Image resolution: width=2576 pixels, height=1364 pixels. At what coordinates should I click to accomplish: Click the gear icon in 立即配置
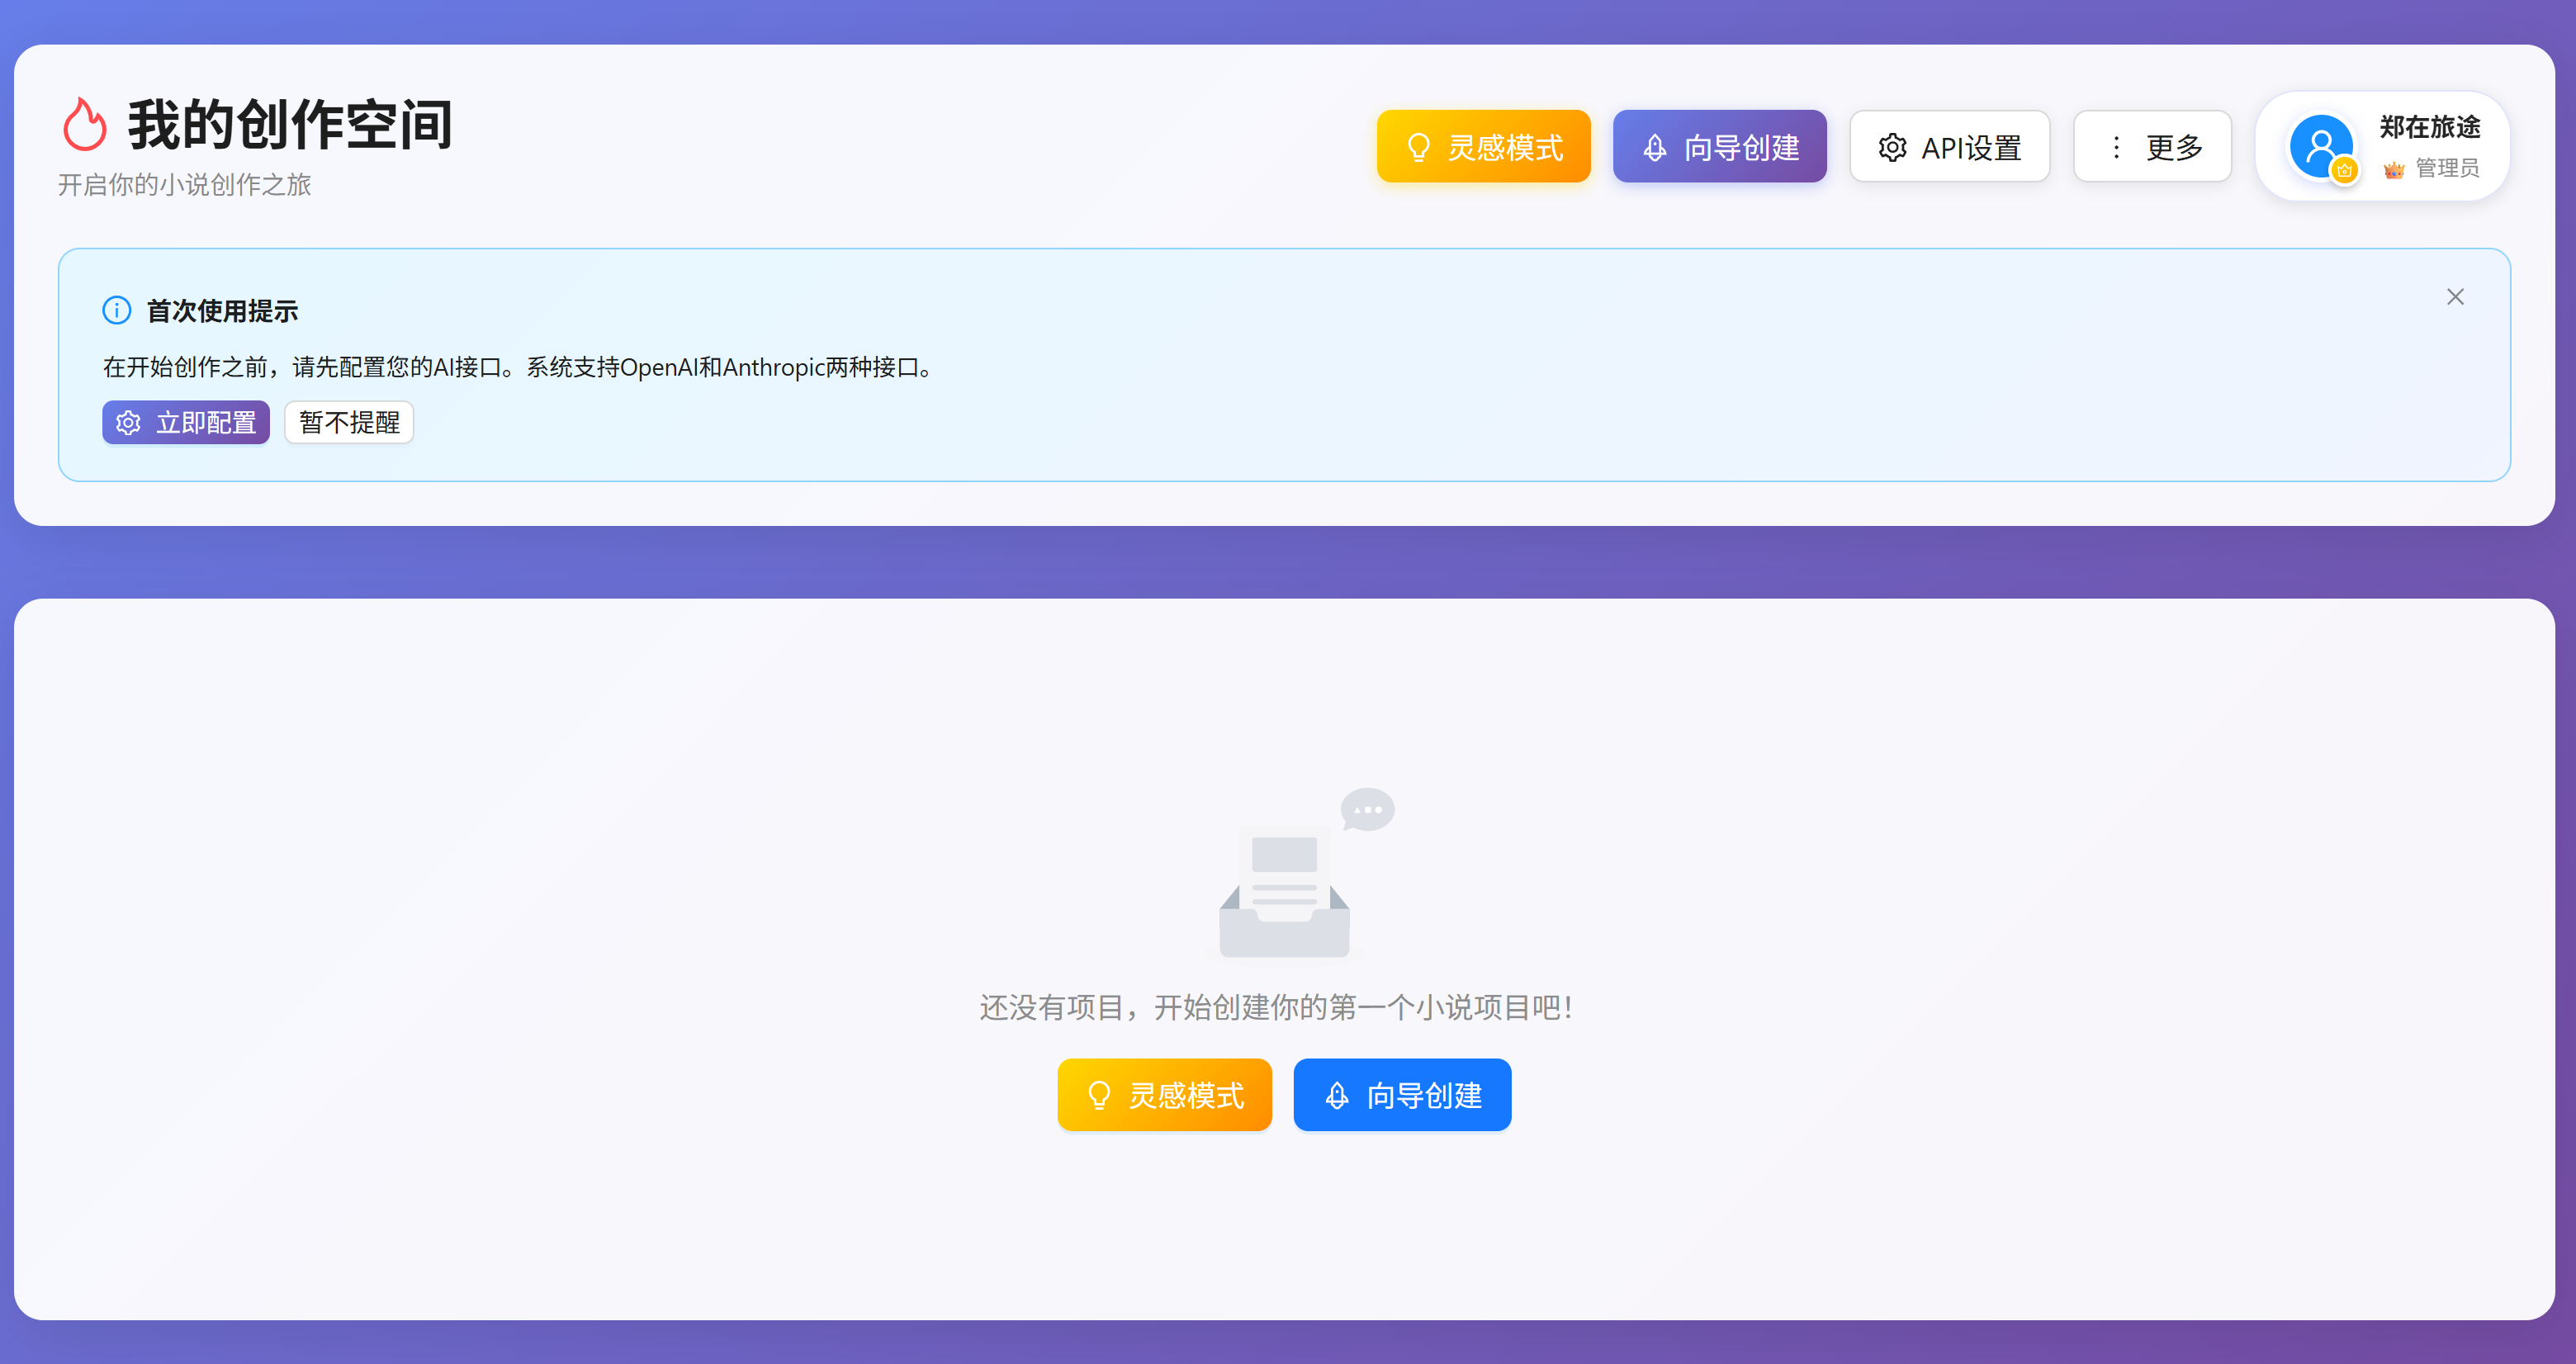tap(128, 423)
